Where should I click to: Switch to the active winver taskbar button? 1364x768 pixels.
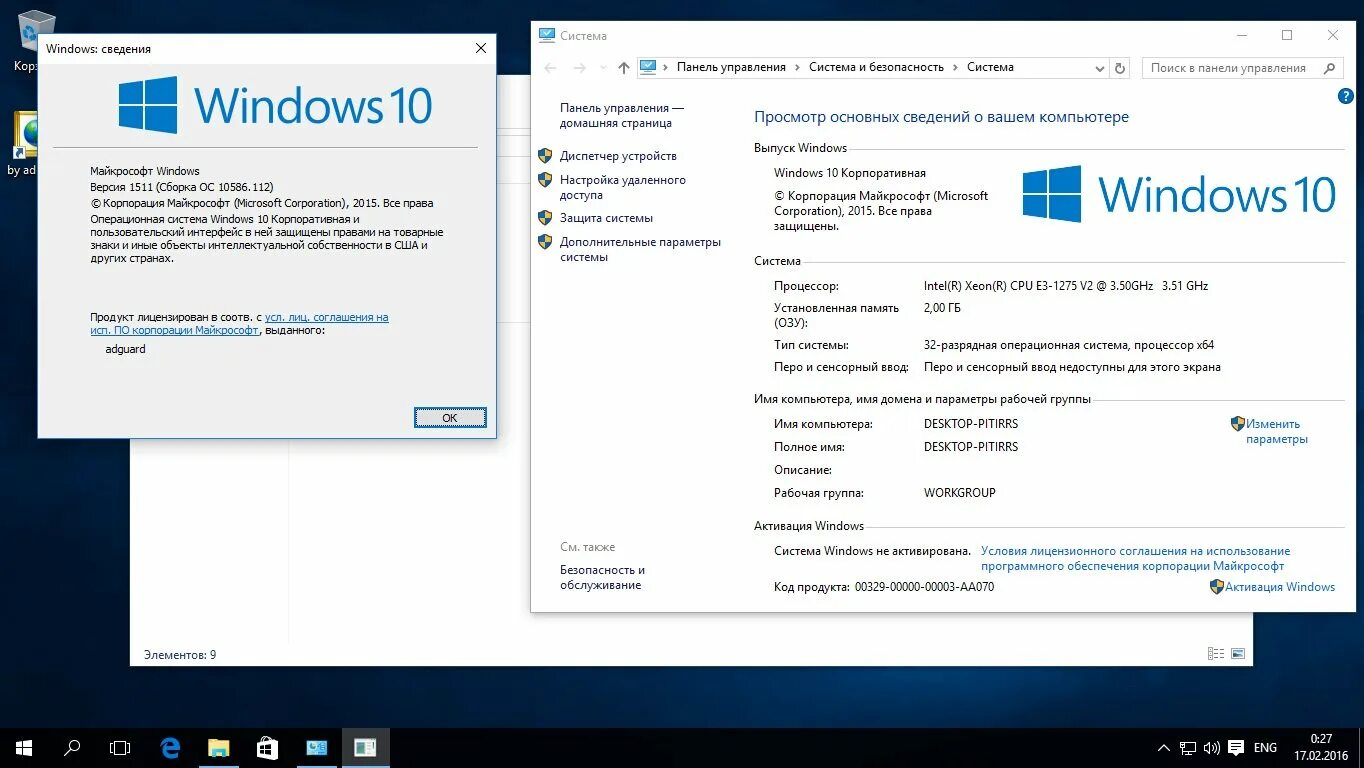pyautogui.click(x=365, y=747)
